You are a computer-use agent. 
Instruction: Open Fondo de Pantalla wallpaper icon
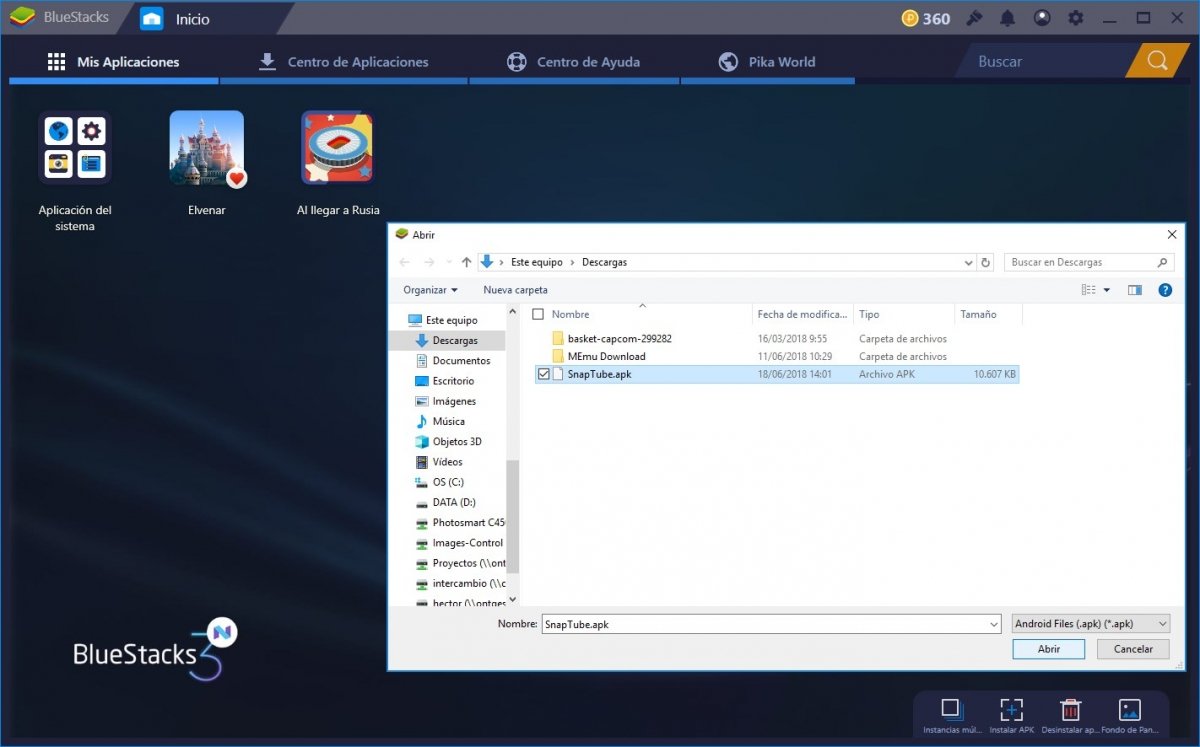(1129, 709)
